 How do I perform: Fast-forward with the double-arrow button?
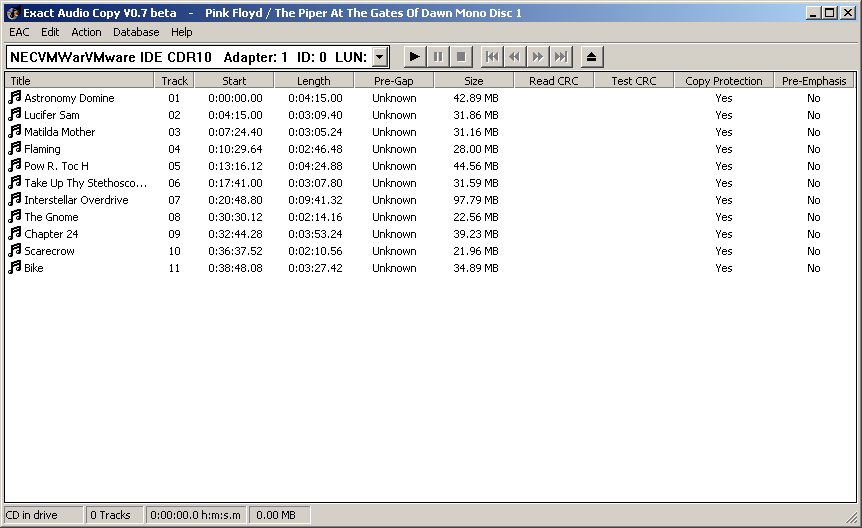(538, 57)
